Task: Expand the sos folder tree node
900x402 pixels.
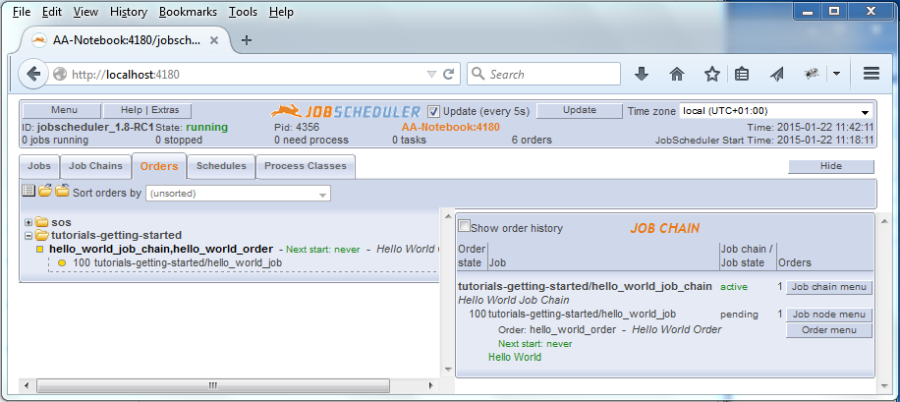Action: tap(28, 222)
